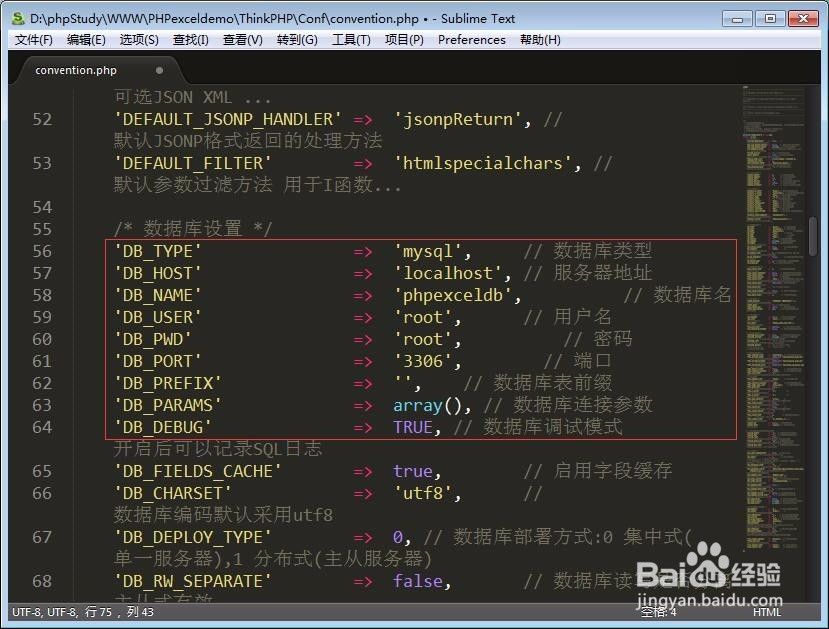Viewport: 829px width, 629px height.
Task: Click the Sublime Text icon in the title bar
Action: (16, 17)
